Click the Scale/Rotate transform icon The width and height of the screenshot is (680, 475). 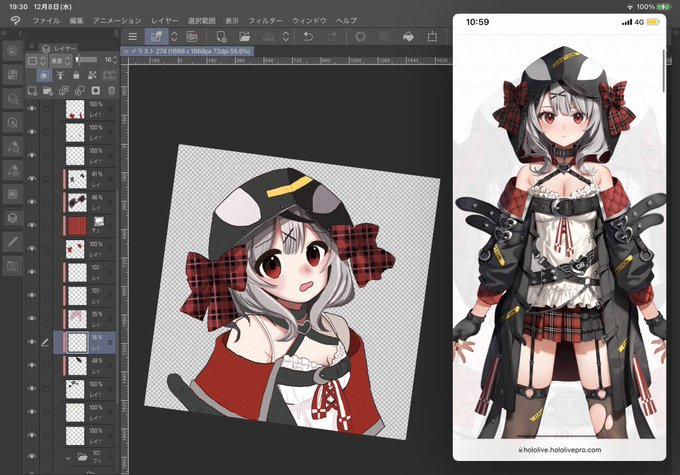pos(432,37)
